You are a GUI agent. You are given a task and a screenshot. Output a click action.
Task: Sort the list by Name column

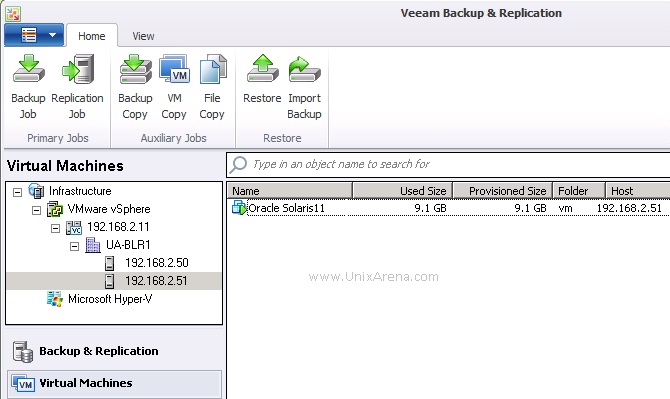click(290, 191)
